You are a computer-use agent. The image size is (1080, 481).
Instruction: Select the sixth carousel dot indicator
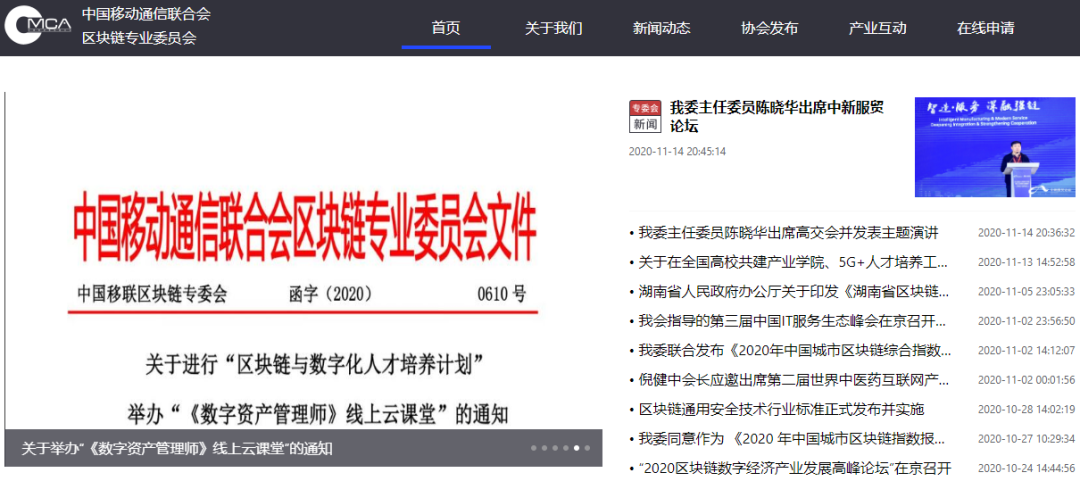coord(587,448)
